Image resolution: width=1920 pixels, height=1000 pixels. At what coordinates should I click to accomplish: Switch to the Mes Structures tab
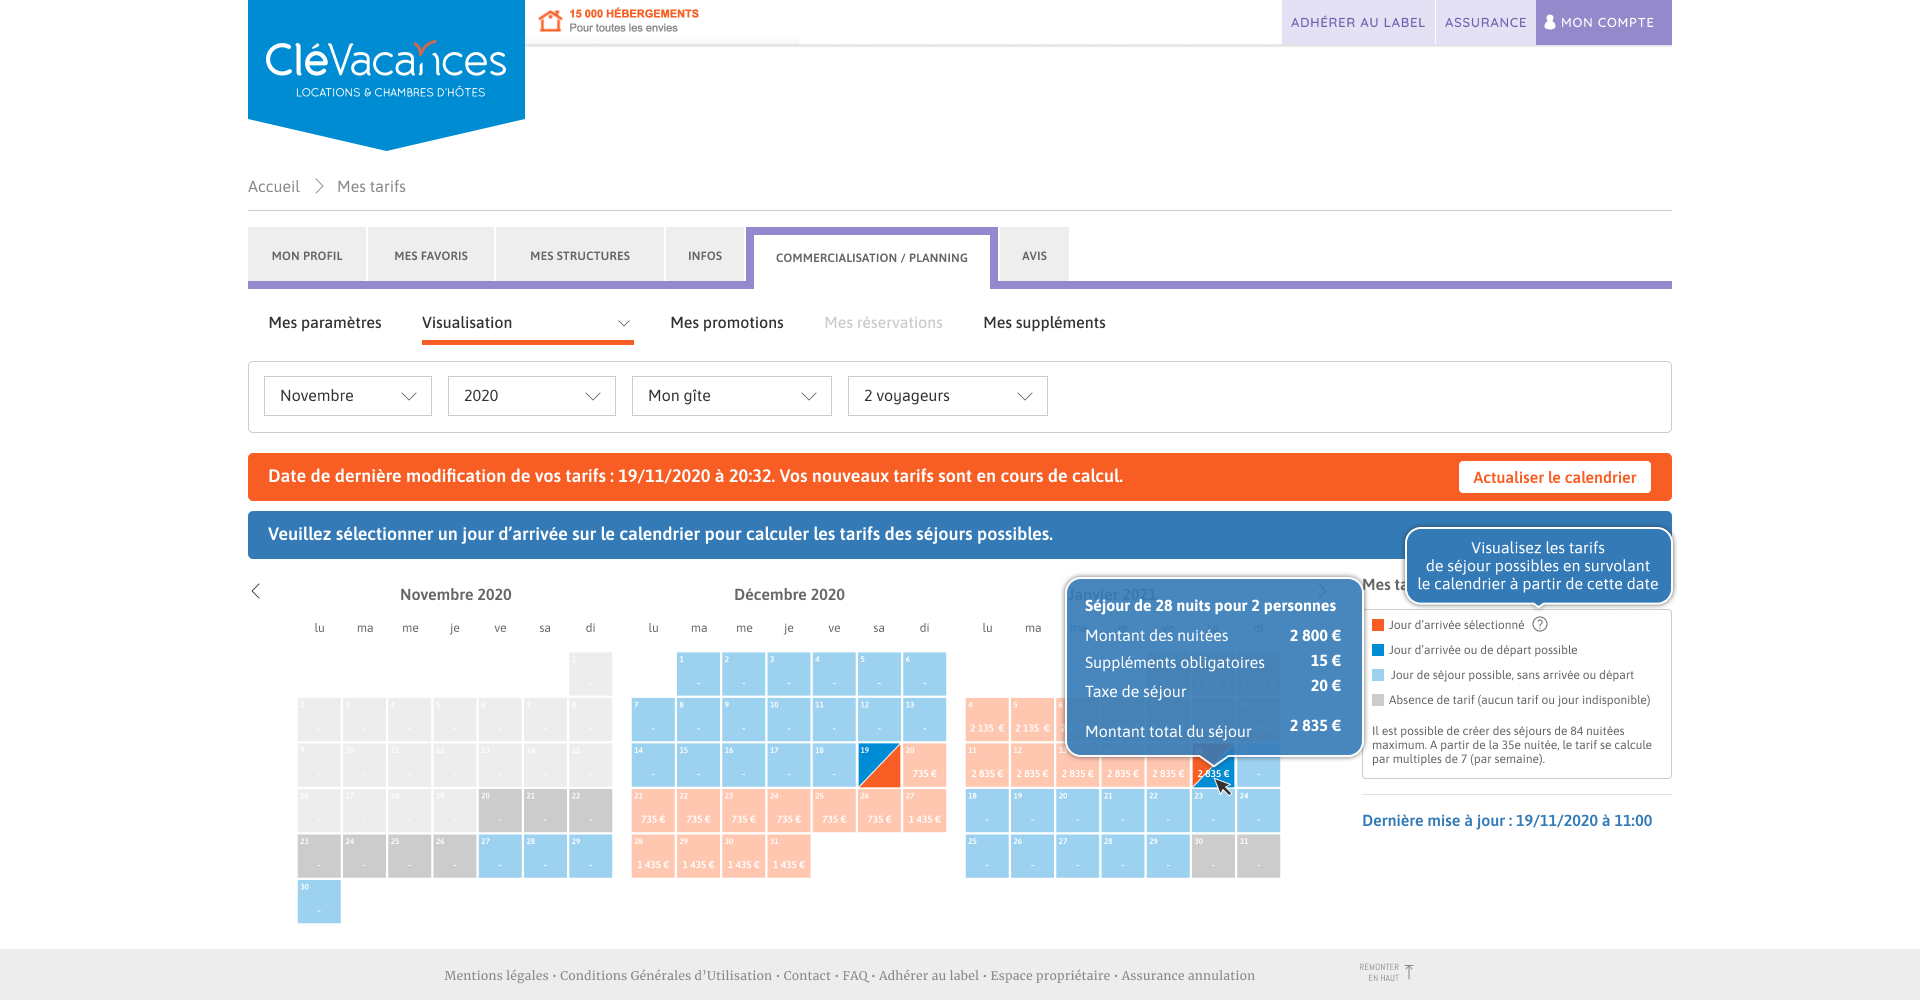pos(580,256)
